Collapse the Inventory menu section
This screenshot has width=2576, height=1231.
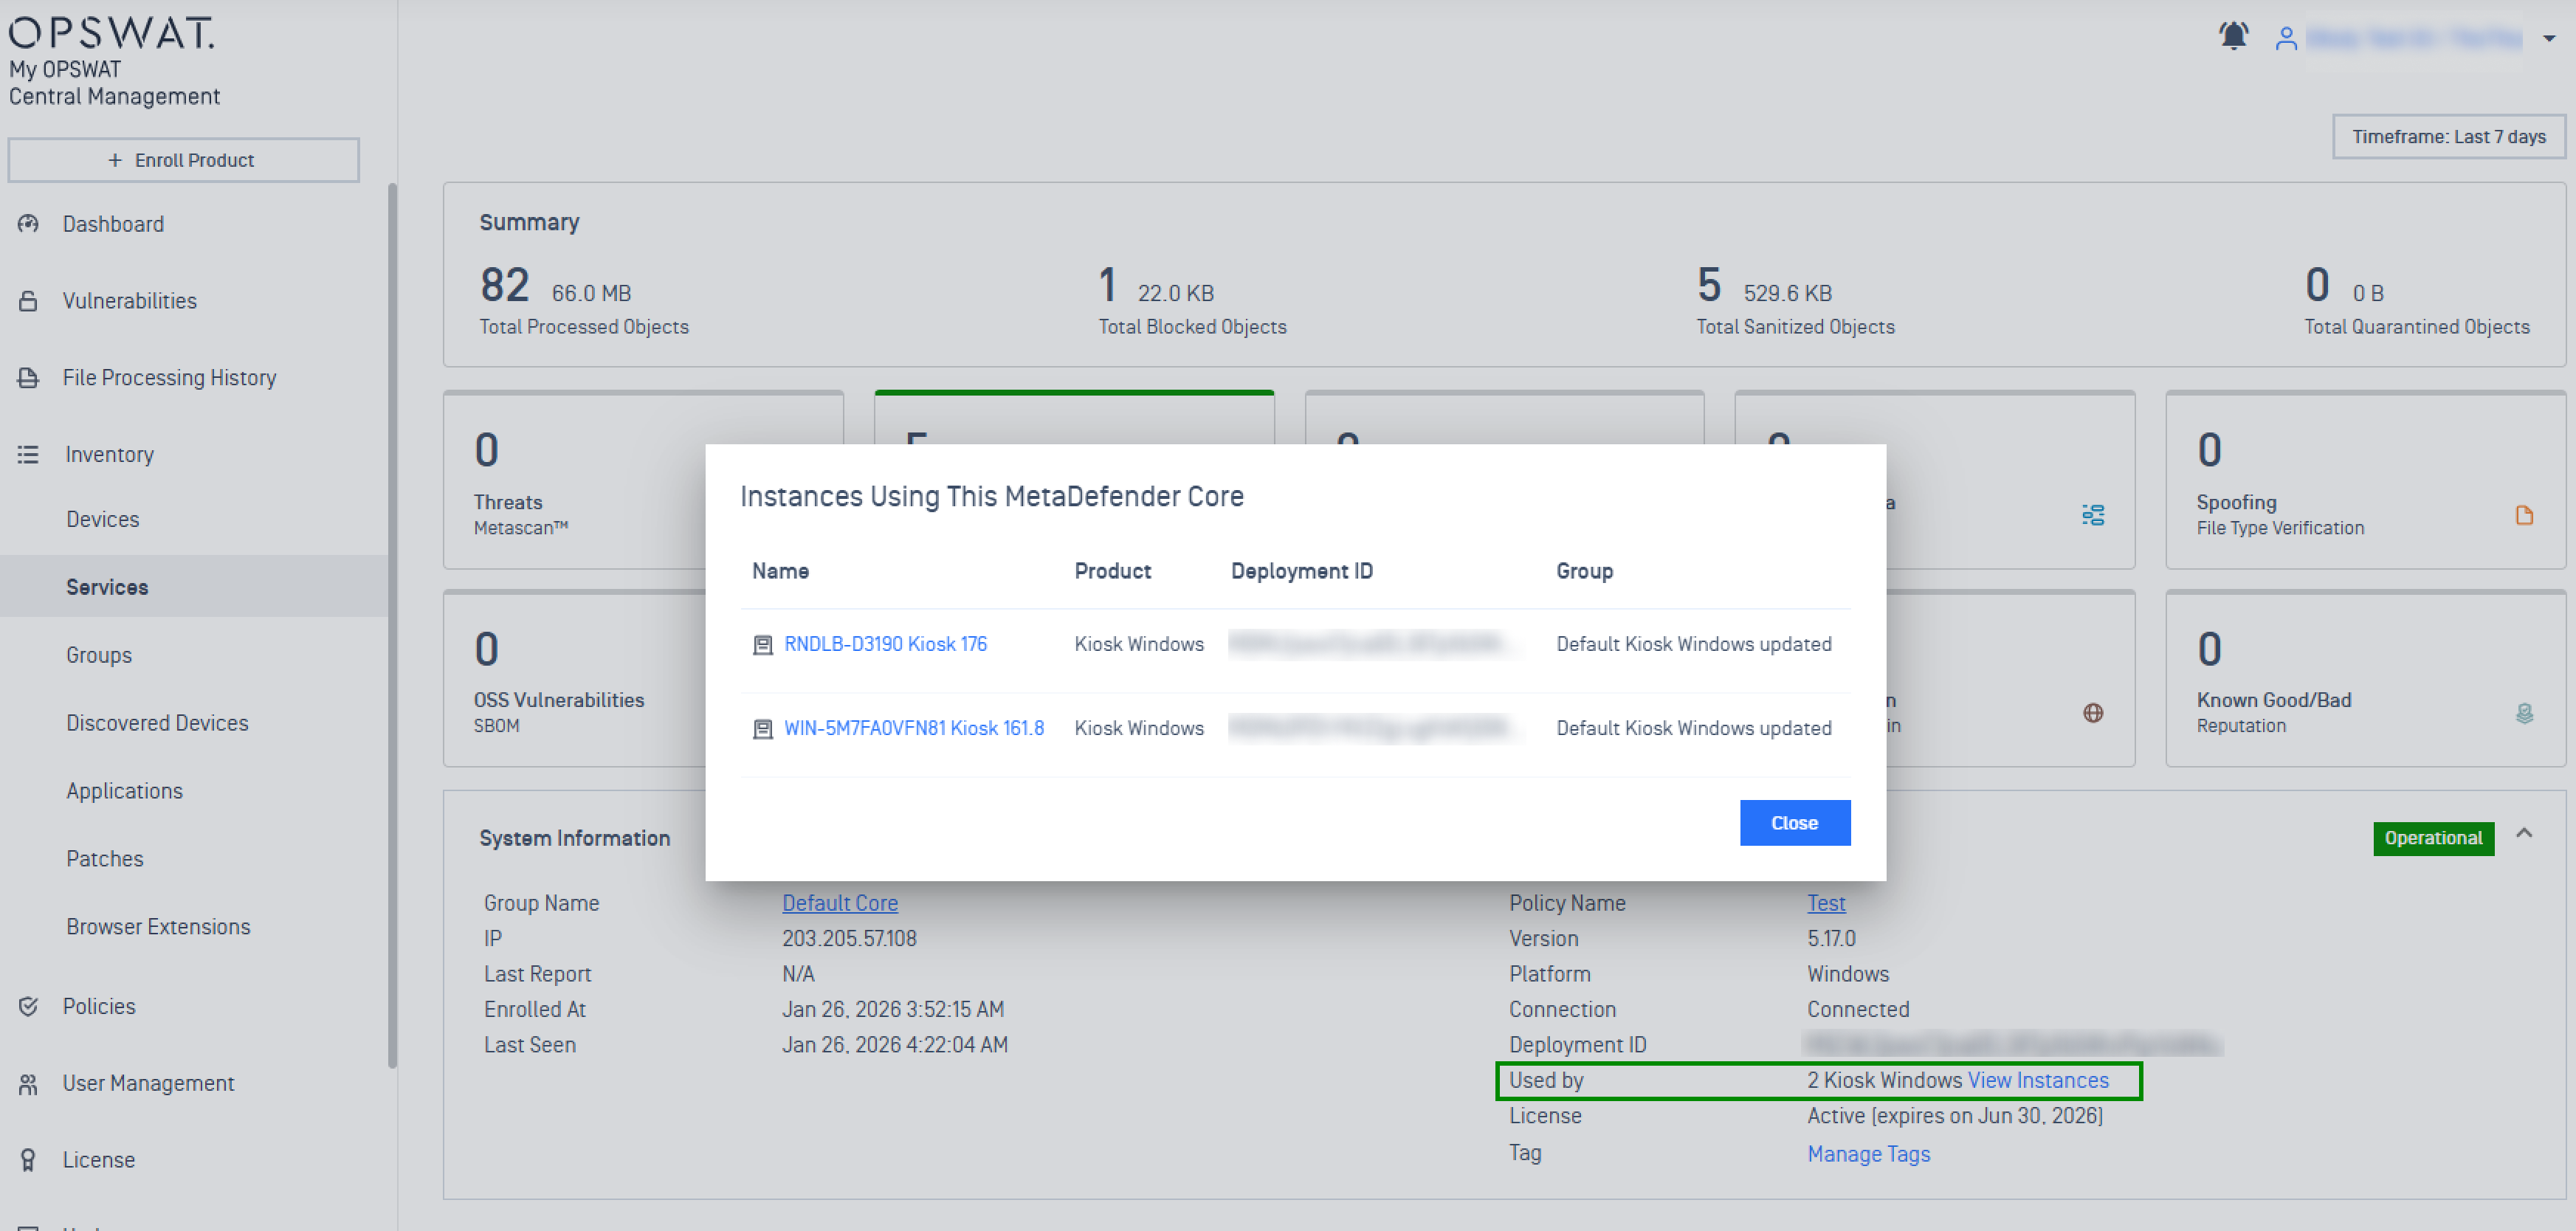(109, 454)
